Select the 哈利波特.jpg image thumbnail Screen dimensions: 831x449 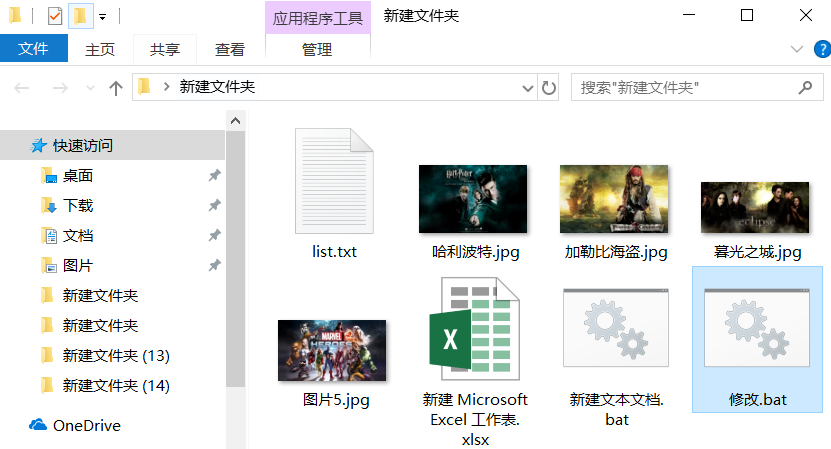pyautogui.click(x=472, y=199)
